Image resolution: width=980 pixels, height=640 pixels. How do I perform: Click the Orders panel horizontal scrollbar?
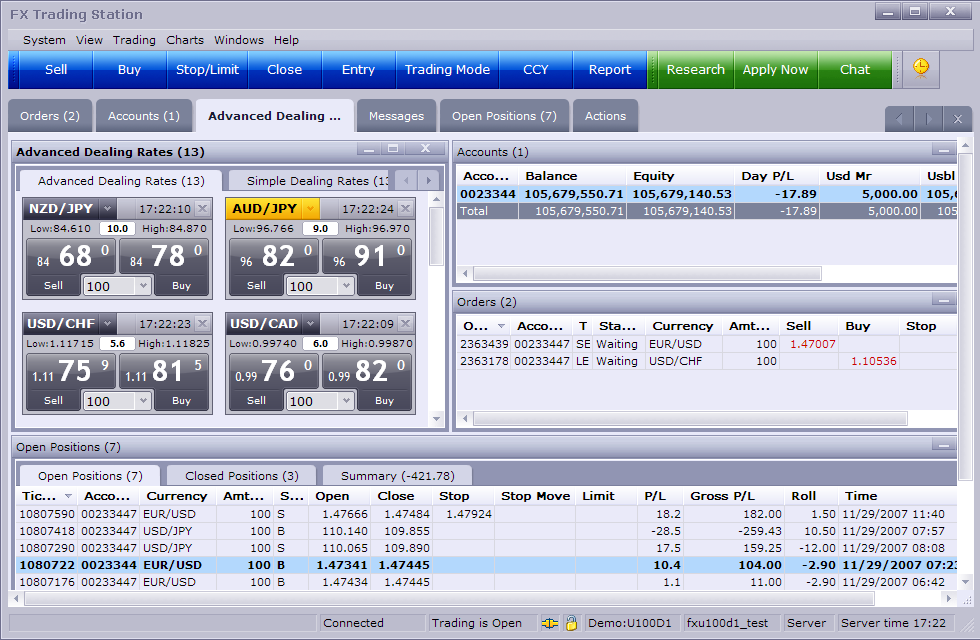pyautogui.click(x=690, y=418)
